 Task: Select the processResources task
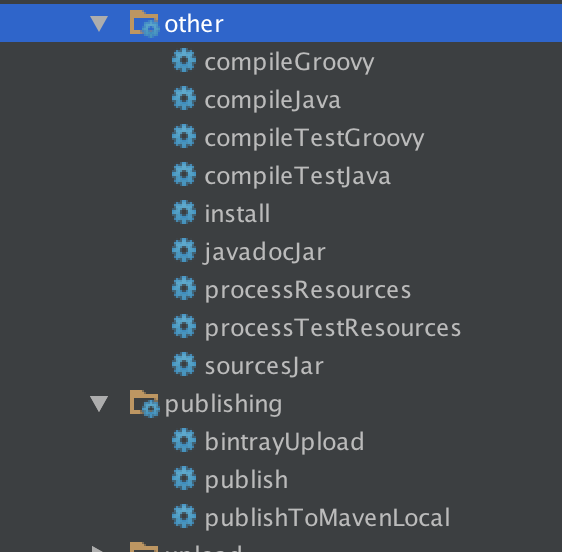coord(308,290)
